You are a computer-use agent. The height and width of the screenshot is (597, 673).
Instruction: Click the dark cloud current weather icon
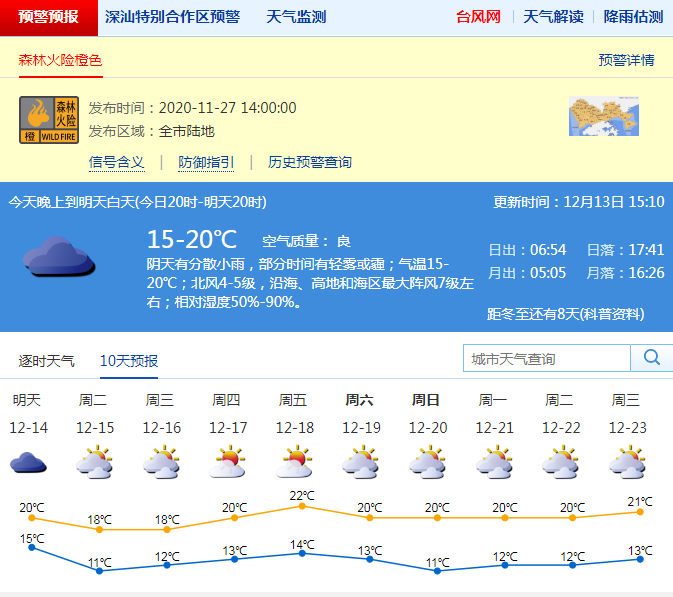58,256
